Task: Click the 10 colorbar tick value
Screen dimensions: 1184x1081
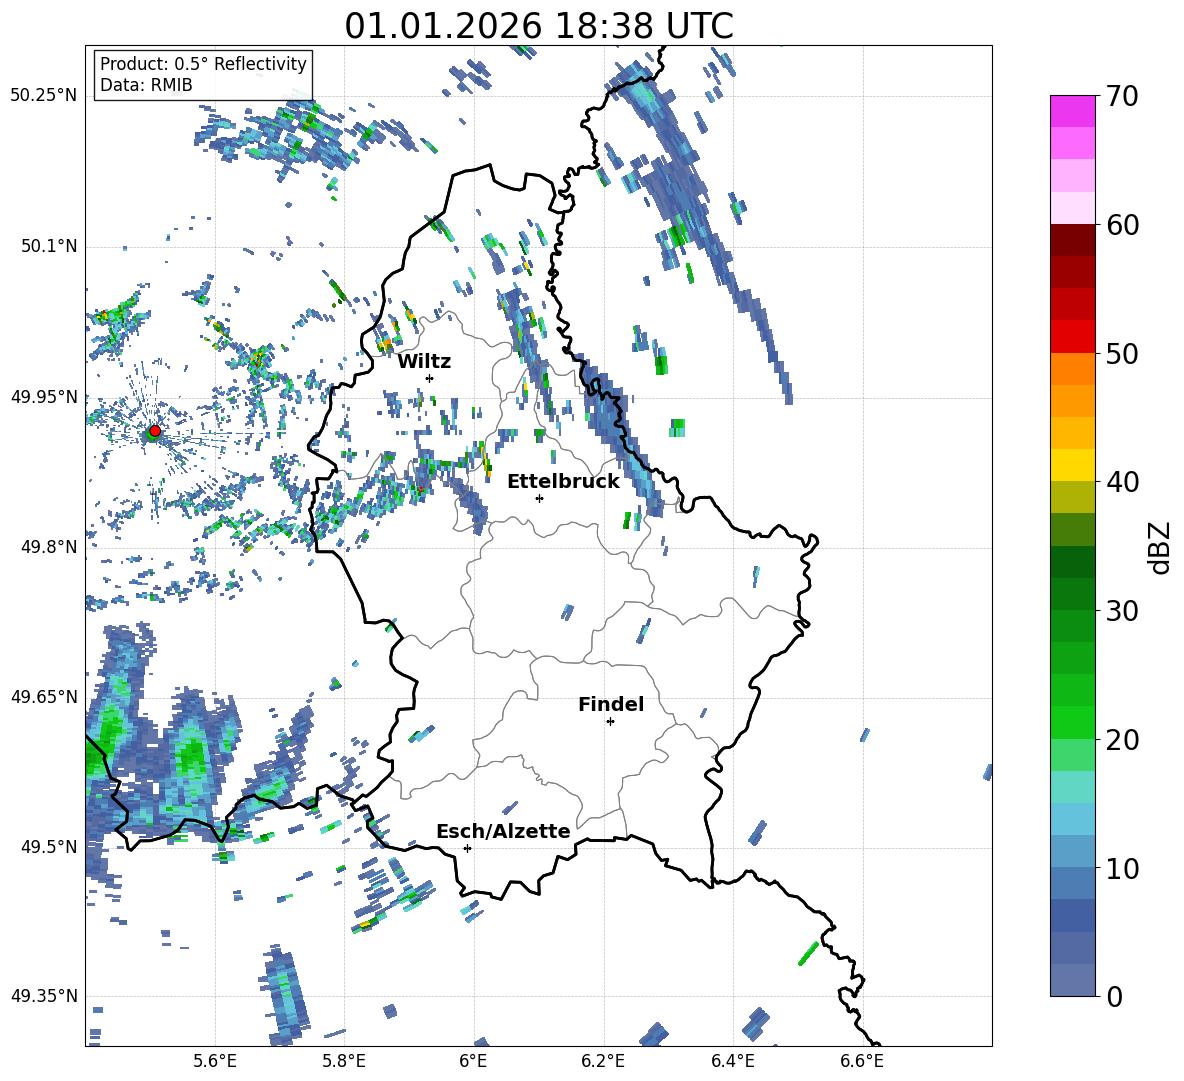Action: tap(1122, 869)
